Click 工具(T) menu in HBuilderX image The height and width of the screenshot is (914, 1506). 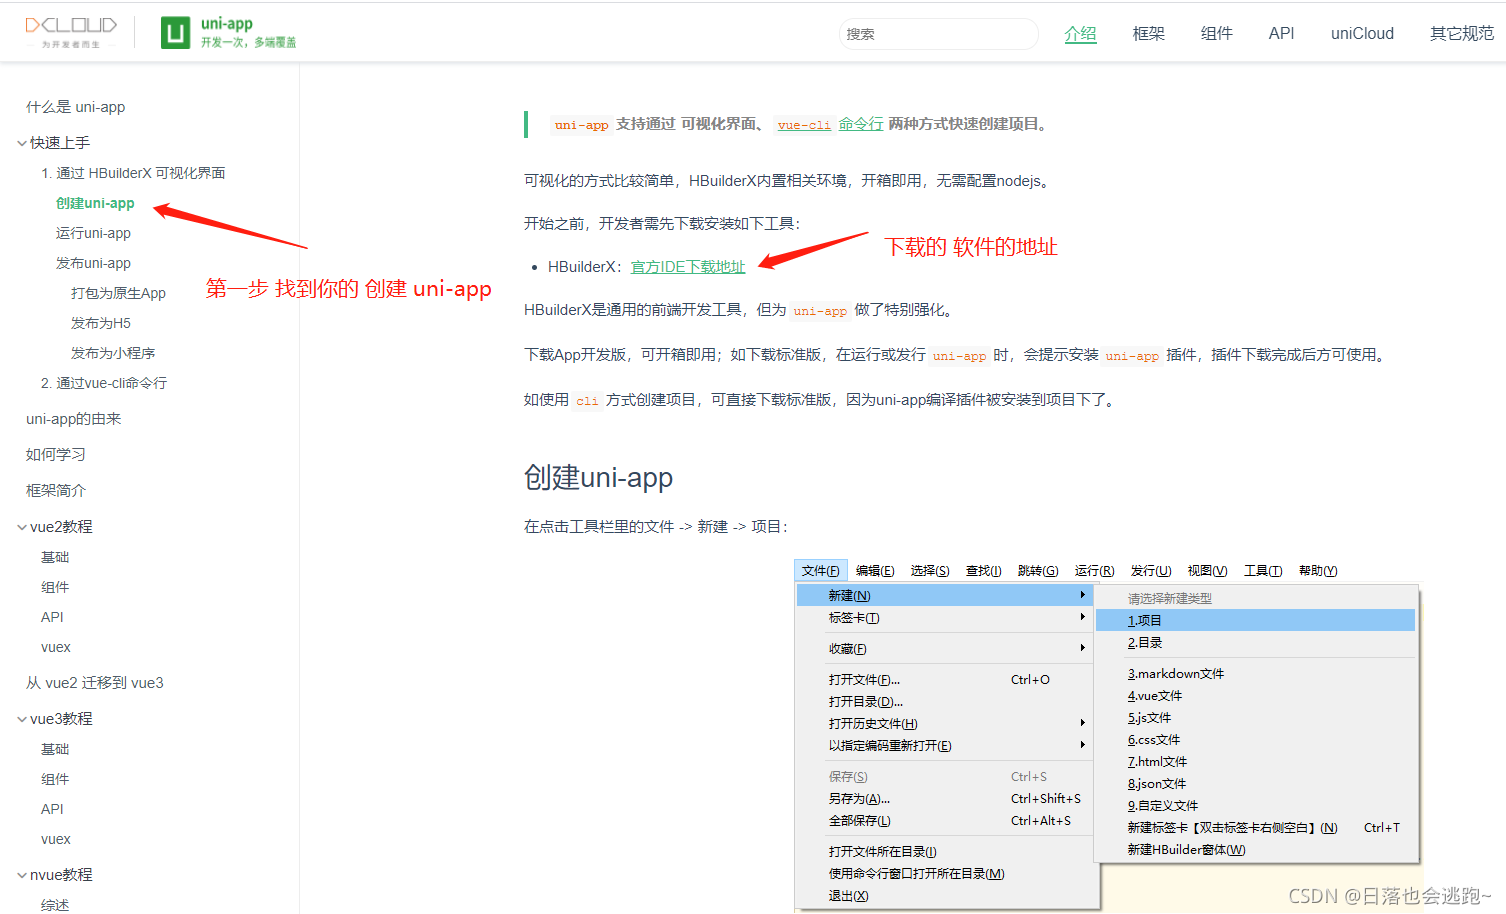click(x=1263, y=571)
